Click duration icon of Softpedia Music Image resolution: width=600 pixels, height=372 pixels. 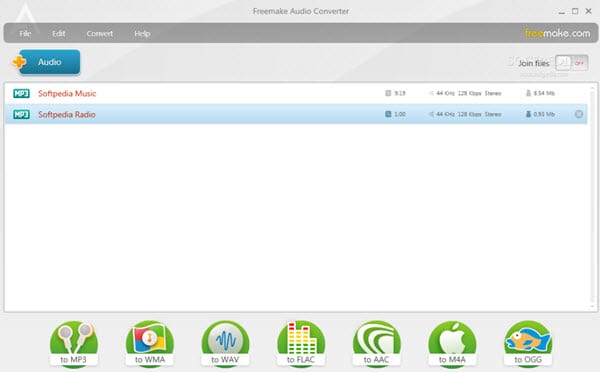[x=388, y=93]
